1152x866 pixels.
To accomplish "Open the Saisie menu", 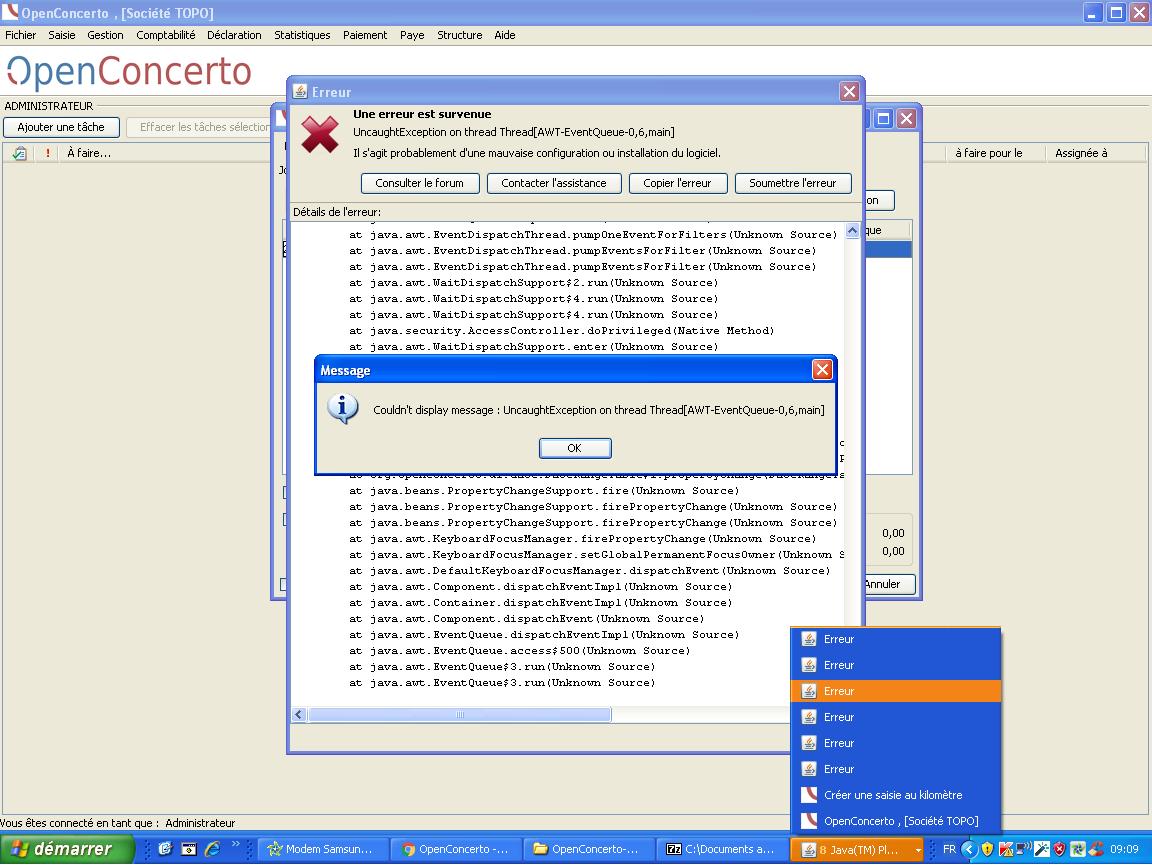I will pos(62,35).
